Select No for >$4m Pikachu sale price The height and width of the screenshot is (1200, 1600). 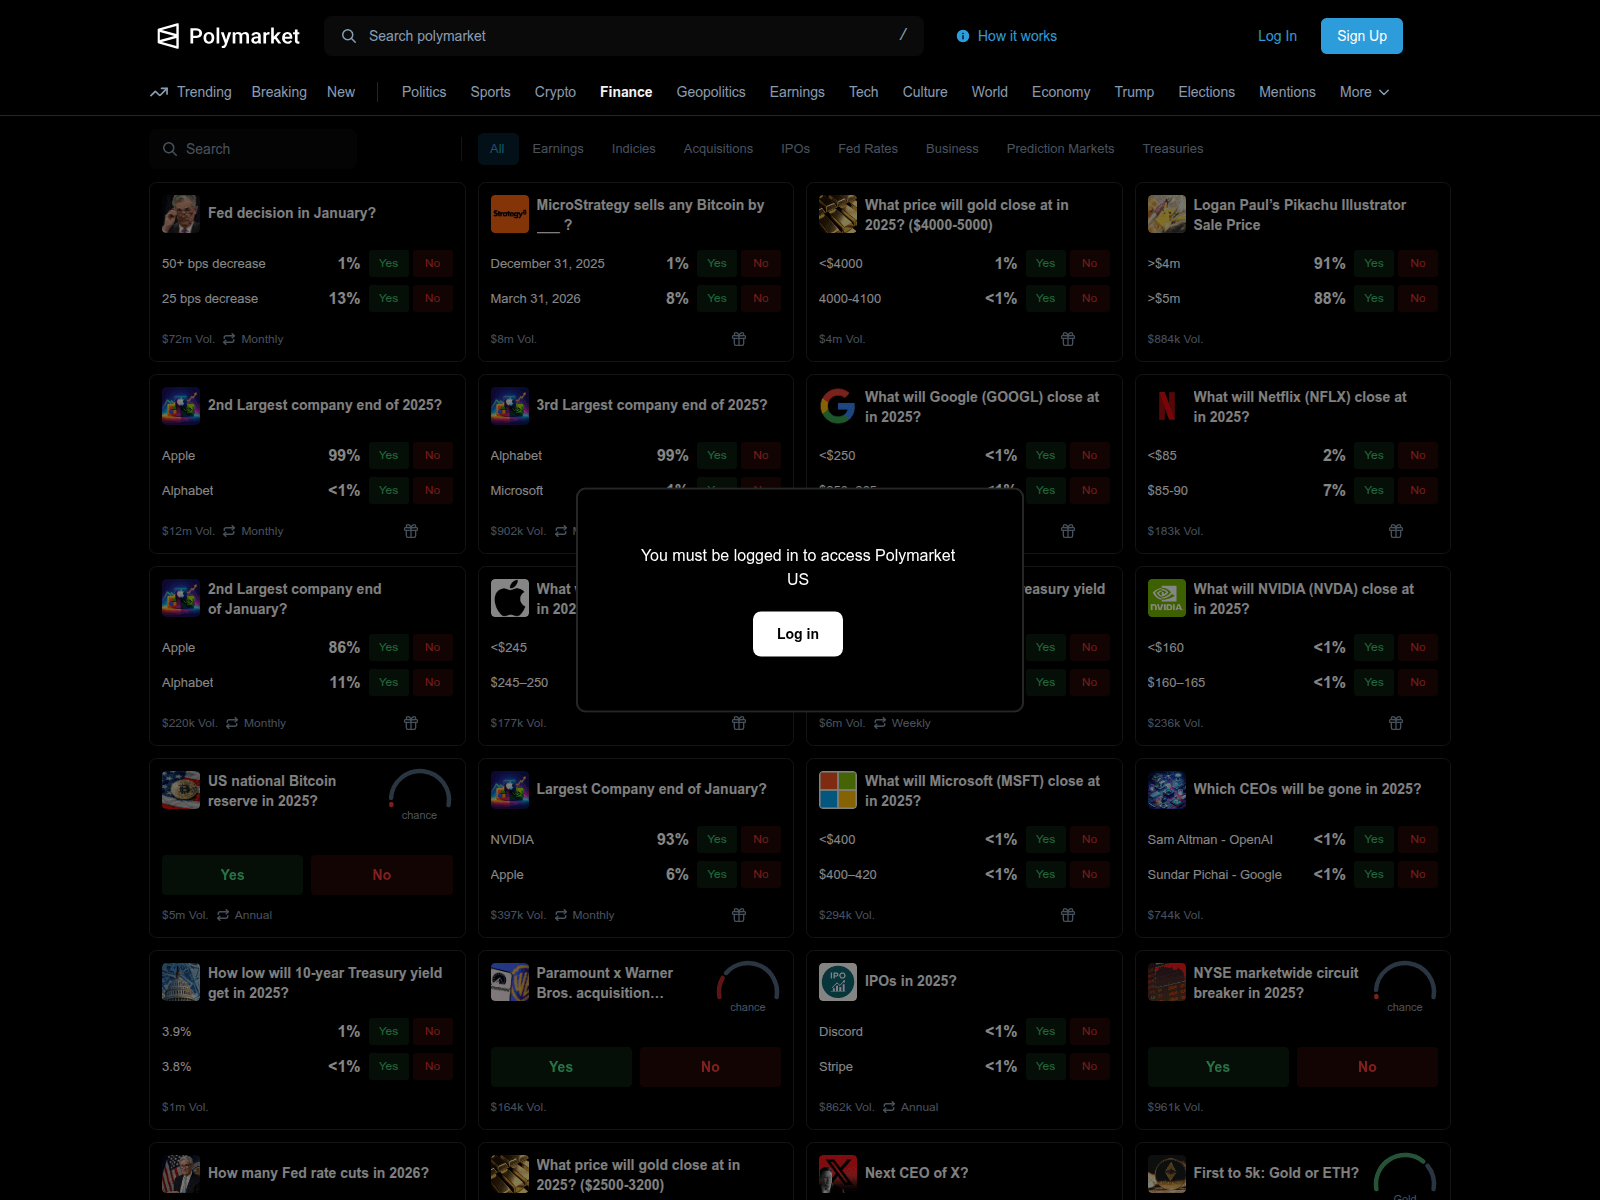point(1418,264)
